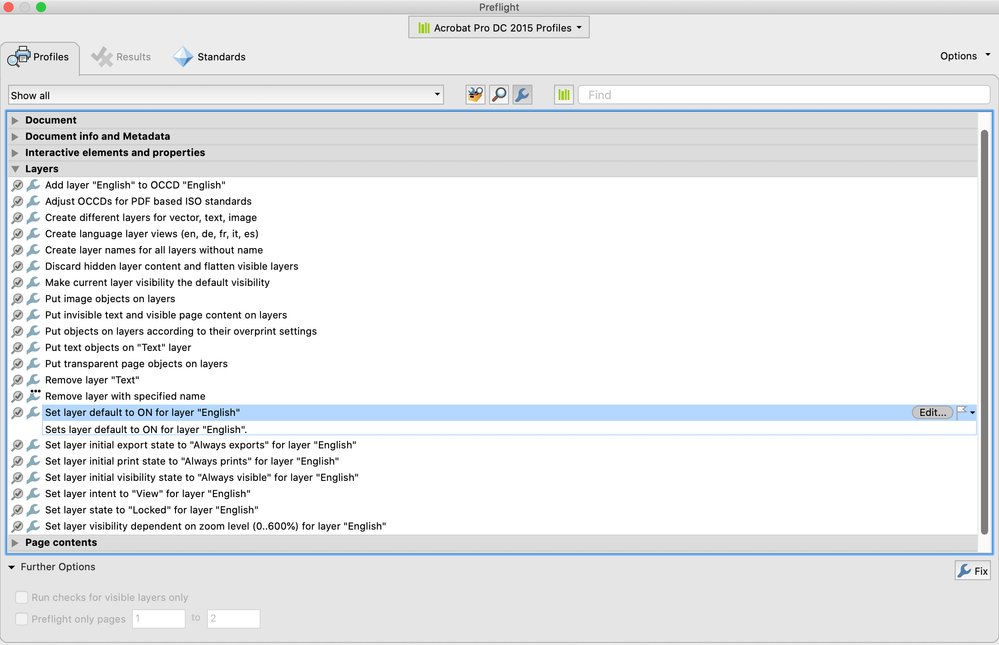
Task: Click wrench icon for Discard hidden layer content
Action: (x=33, y=266)
